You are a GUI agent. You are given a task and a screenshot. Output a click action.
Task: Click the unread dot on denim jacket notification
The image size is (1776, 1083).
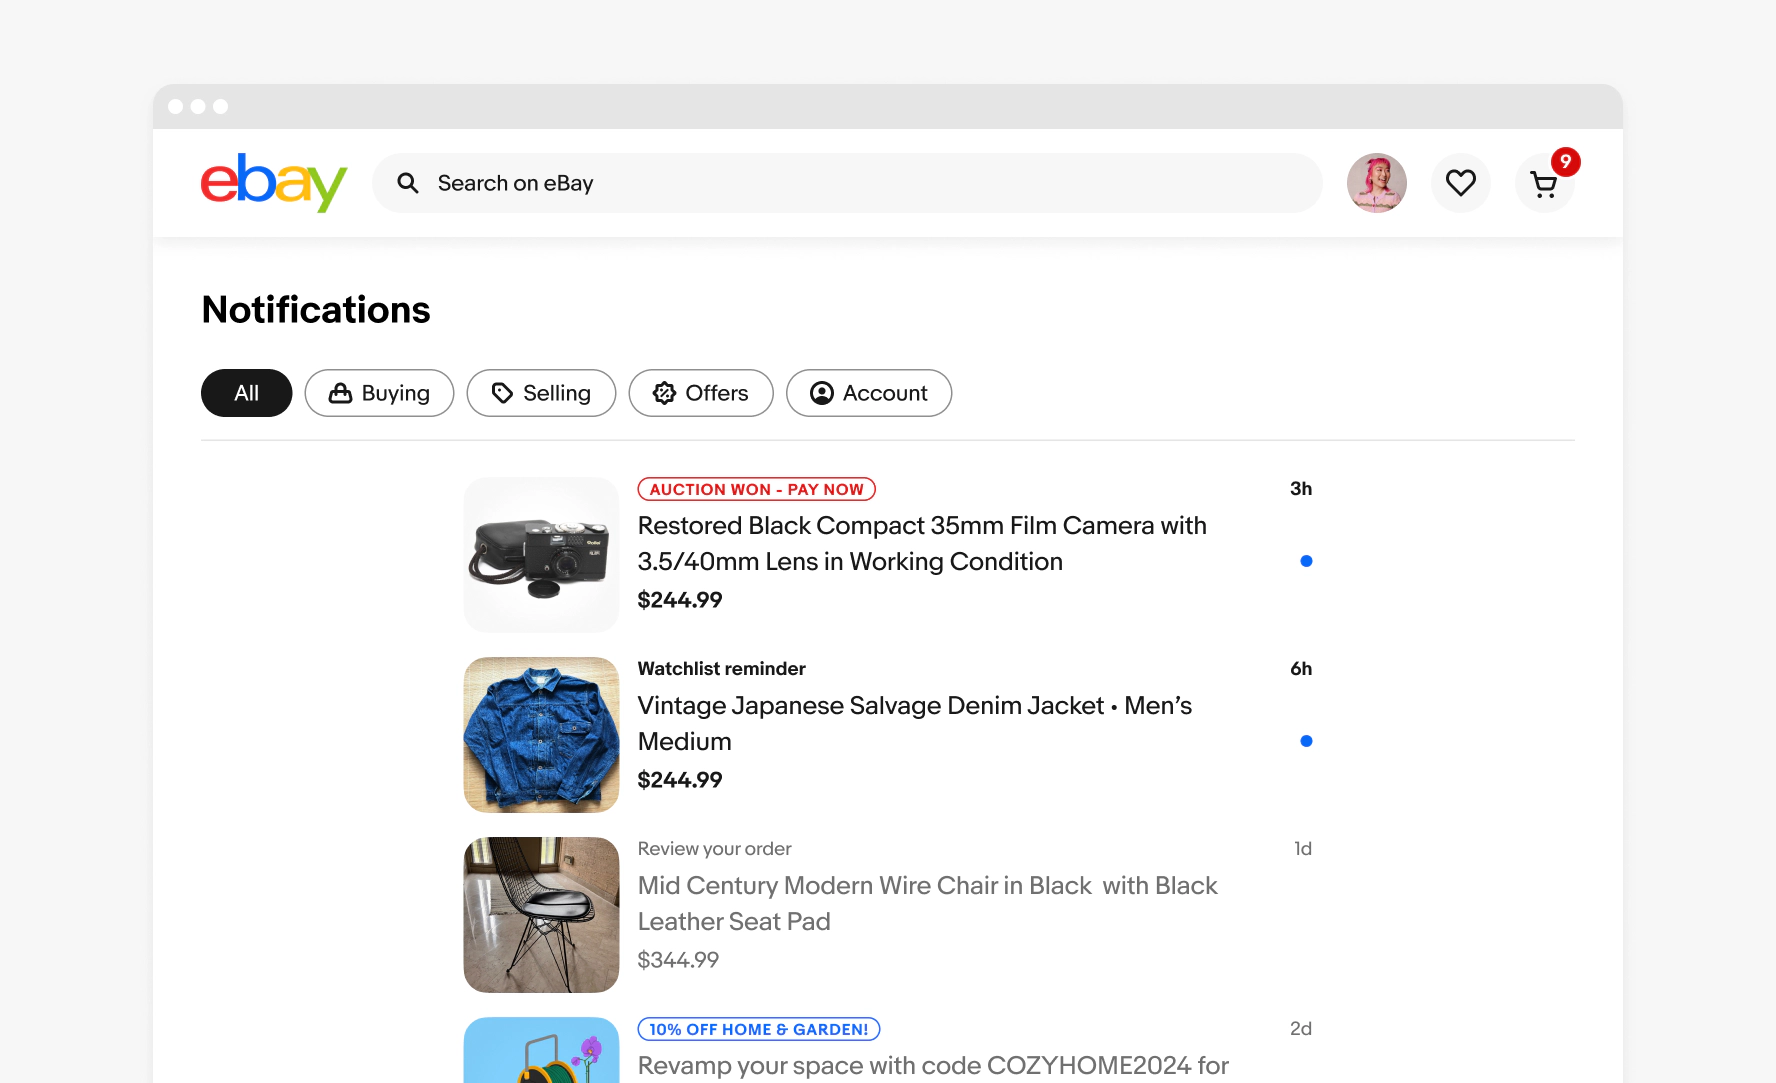(x=1306, y=741)
